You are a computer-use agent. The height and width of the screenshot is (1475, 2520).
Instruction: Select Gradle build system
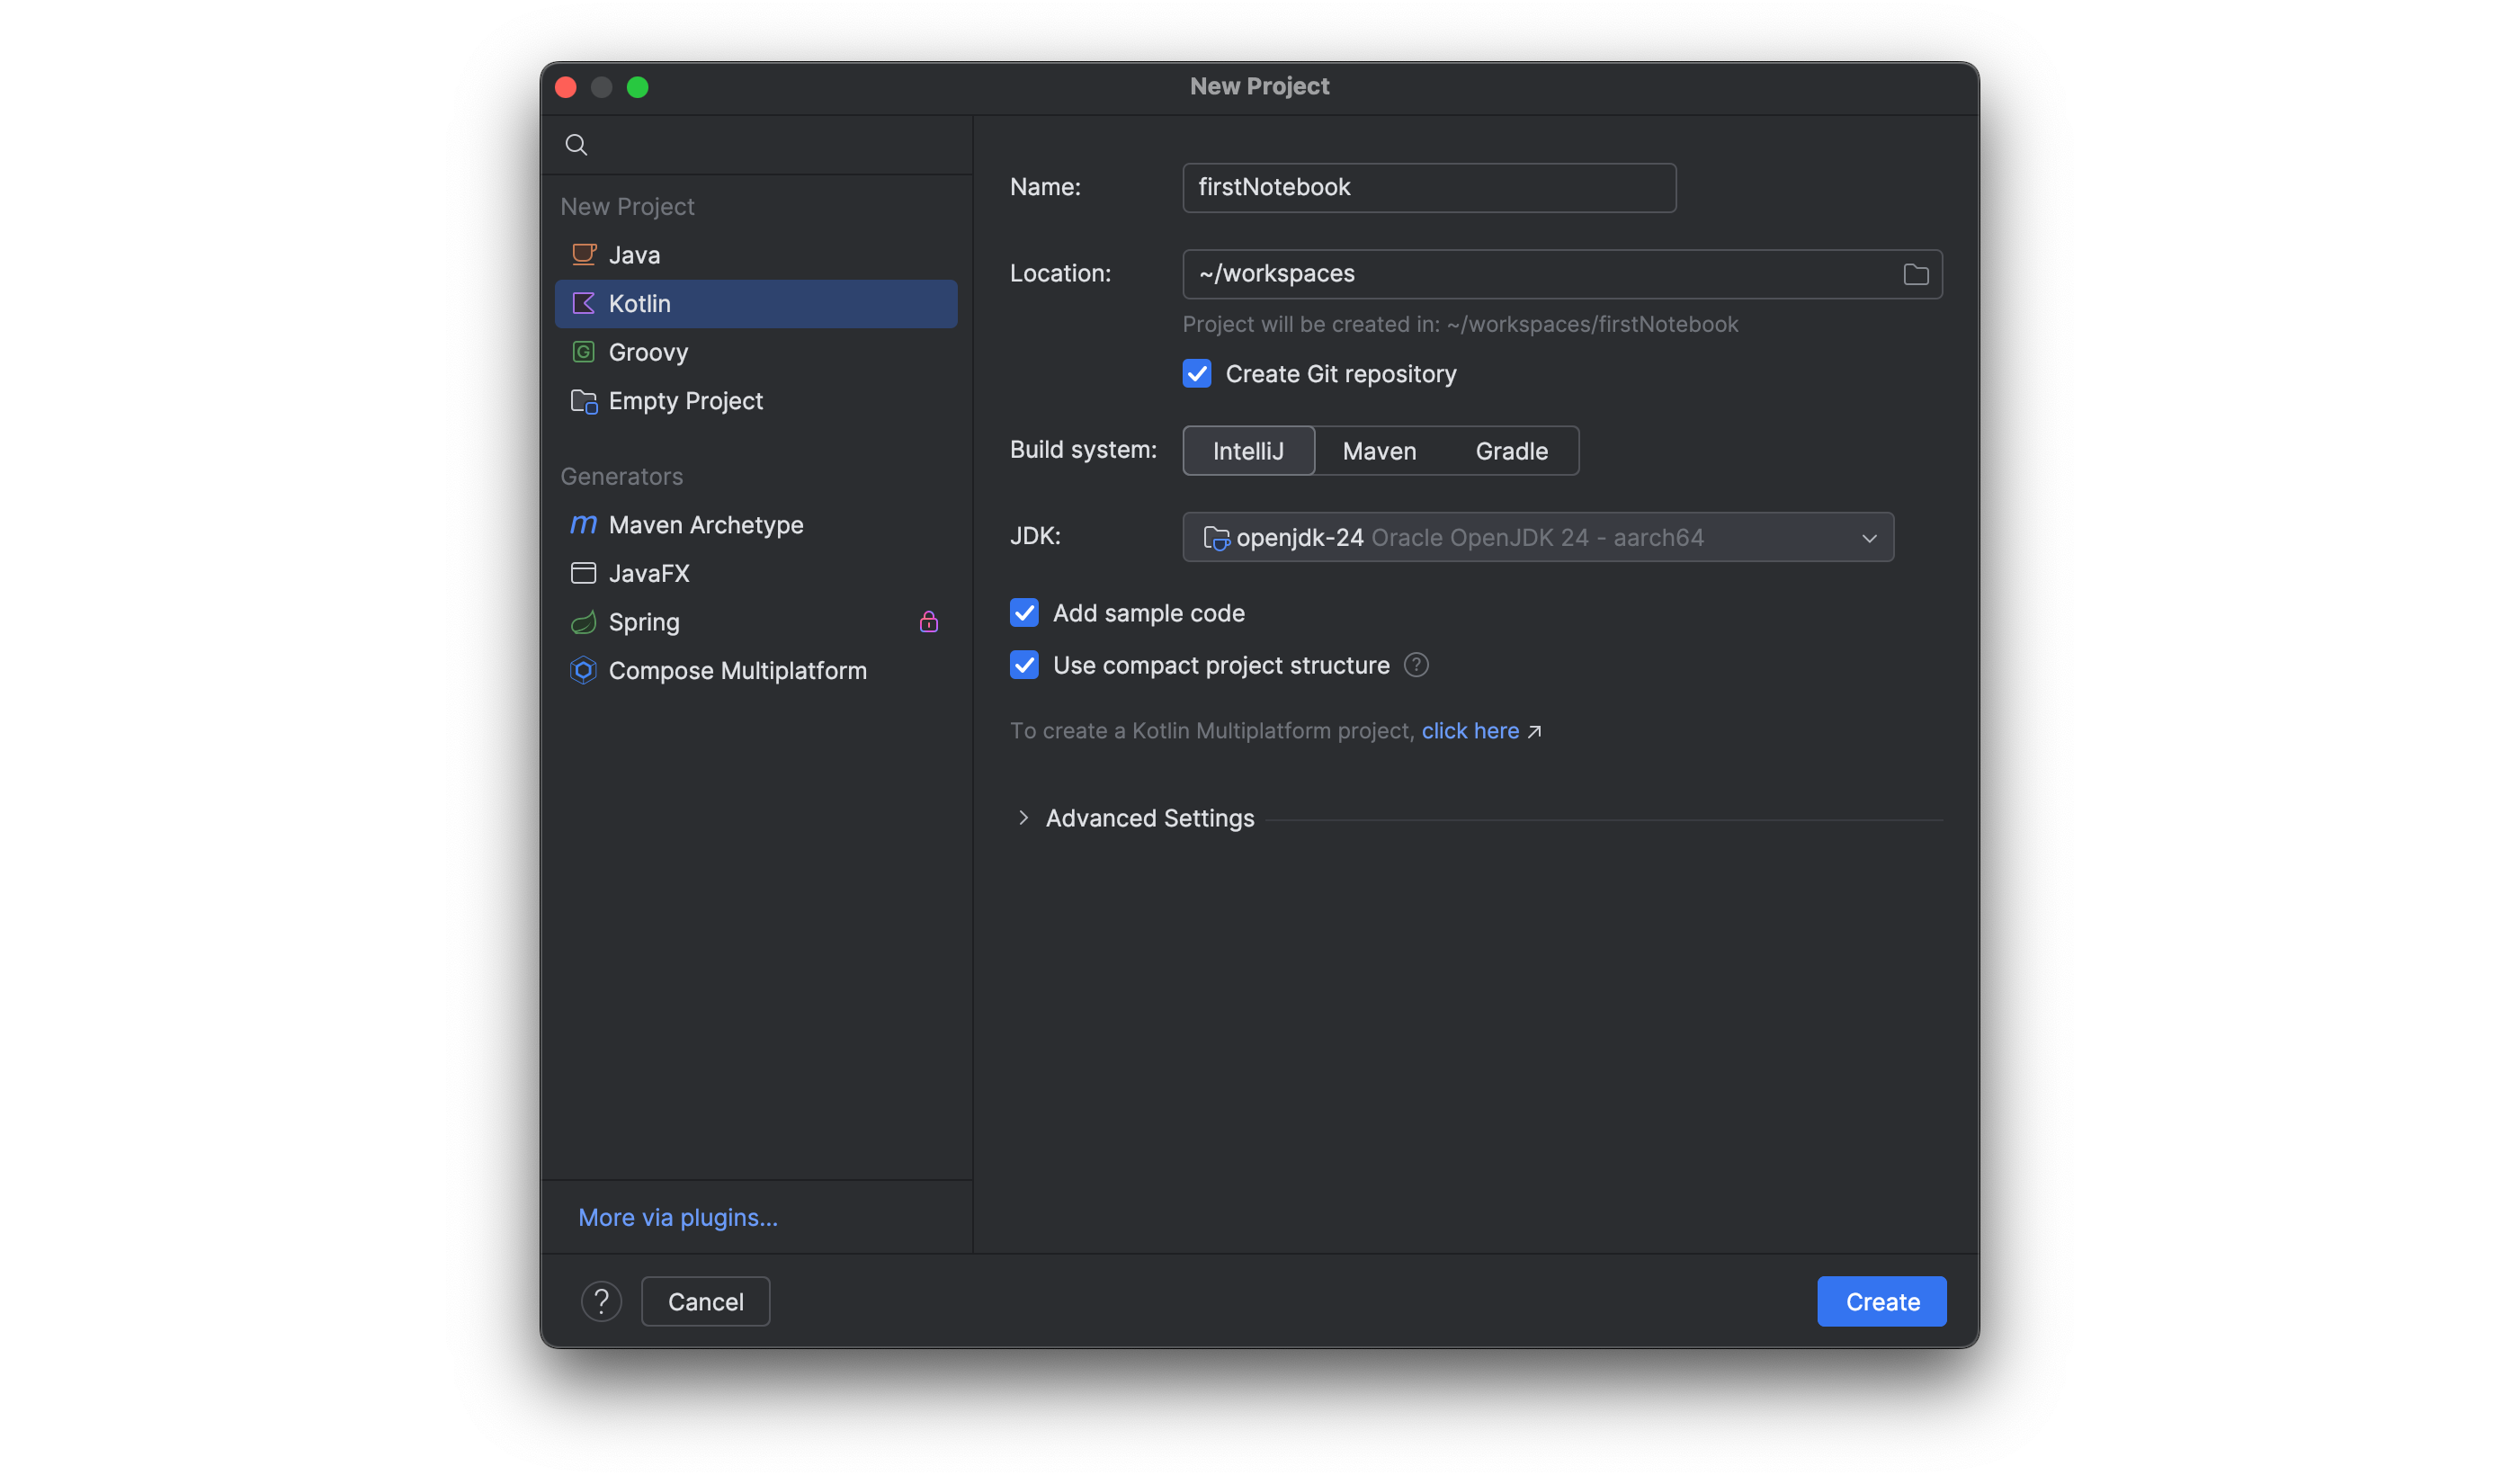tap(1511, 451)
